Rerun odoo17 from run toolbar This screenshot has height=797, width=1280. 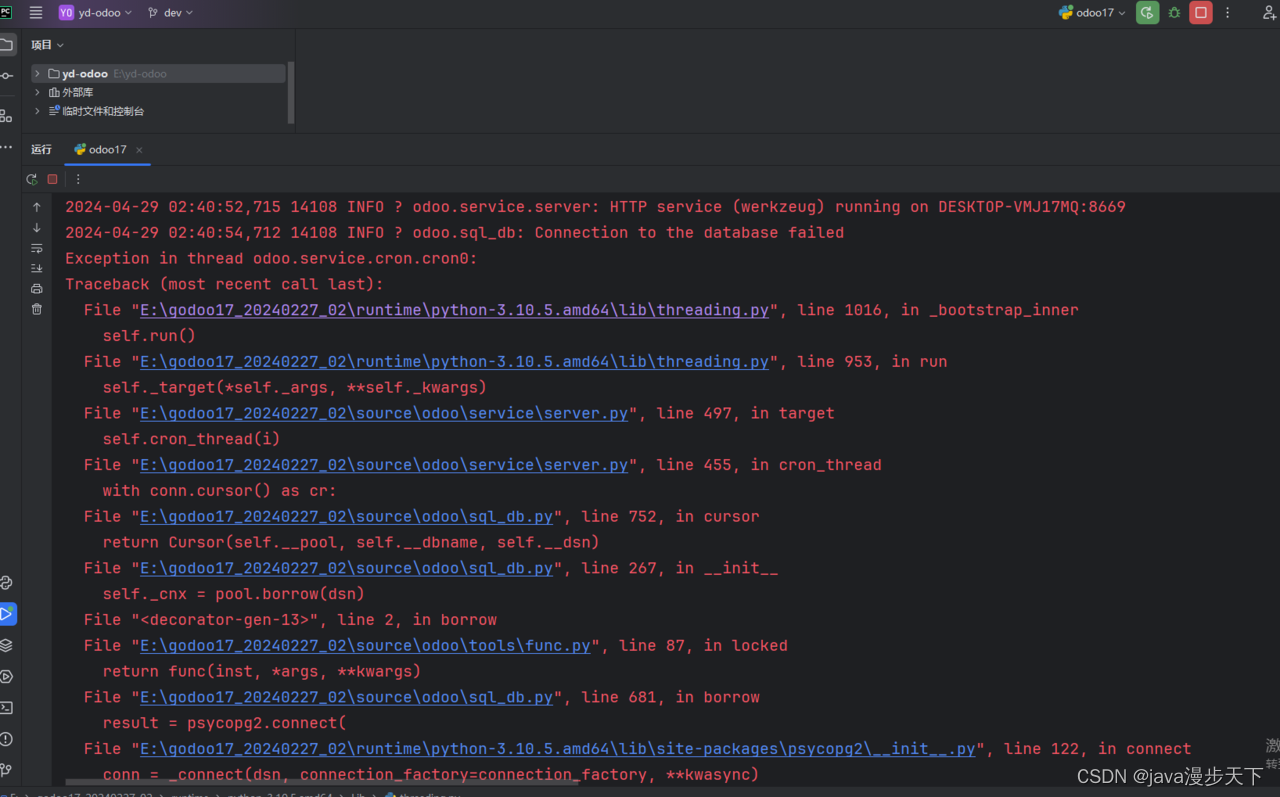32,179
